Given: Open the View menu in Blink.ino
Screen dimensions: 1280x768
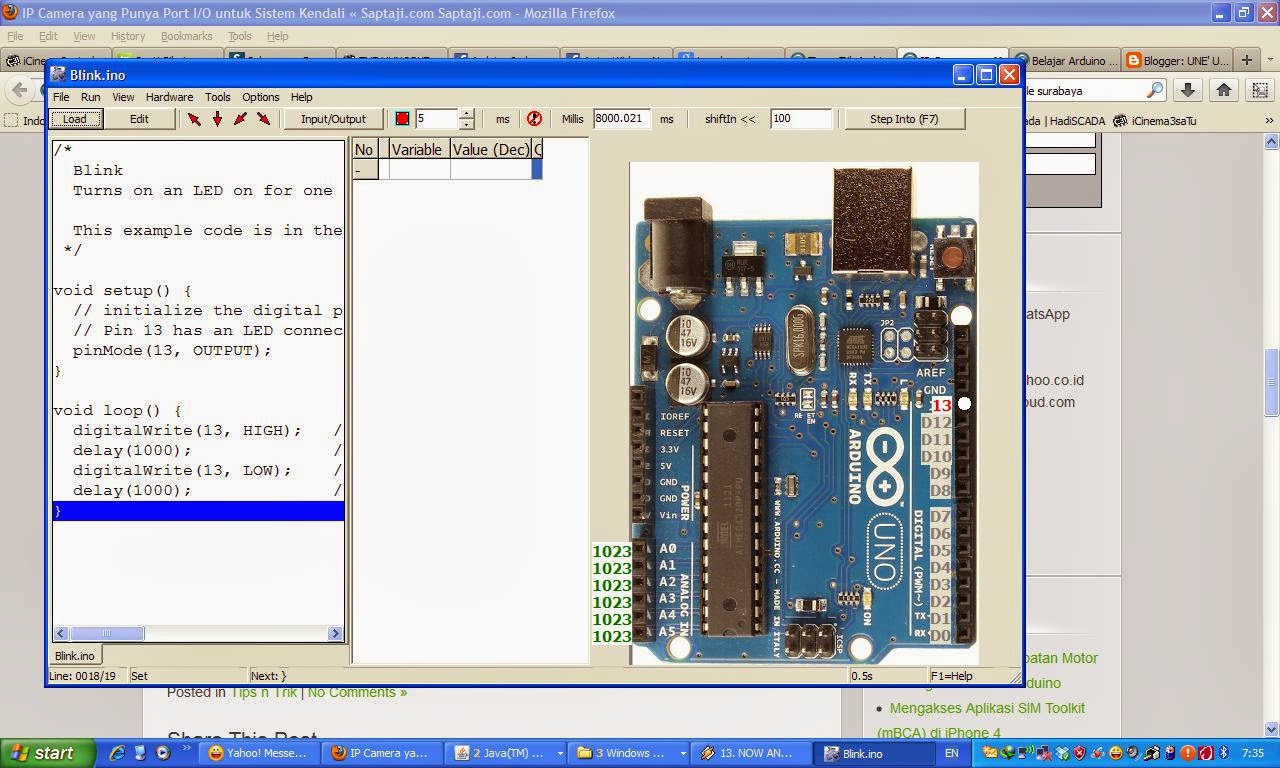Looking at the screenshot, I should pyautogui.click(x=123, y=97).
